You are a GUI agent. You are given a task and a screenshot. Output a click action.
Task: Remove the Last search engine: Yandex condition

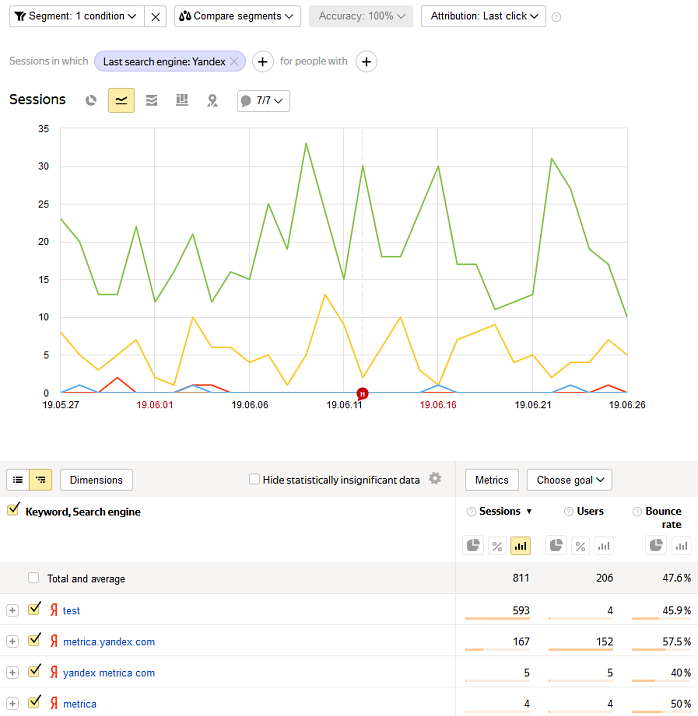point(234,62)
